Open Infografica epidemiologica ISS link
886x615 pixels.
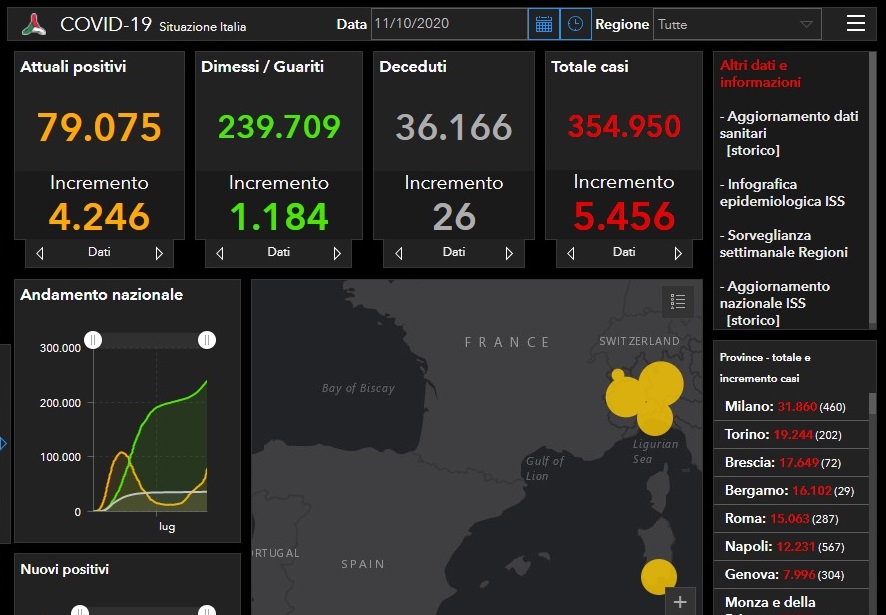(x=782, y=193)
